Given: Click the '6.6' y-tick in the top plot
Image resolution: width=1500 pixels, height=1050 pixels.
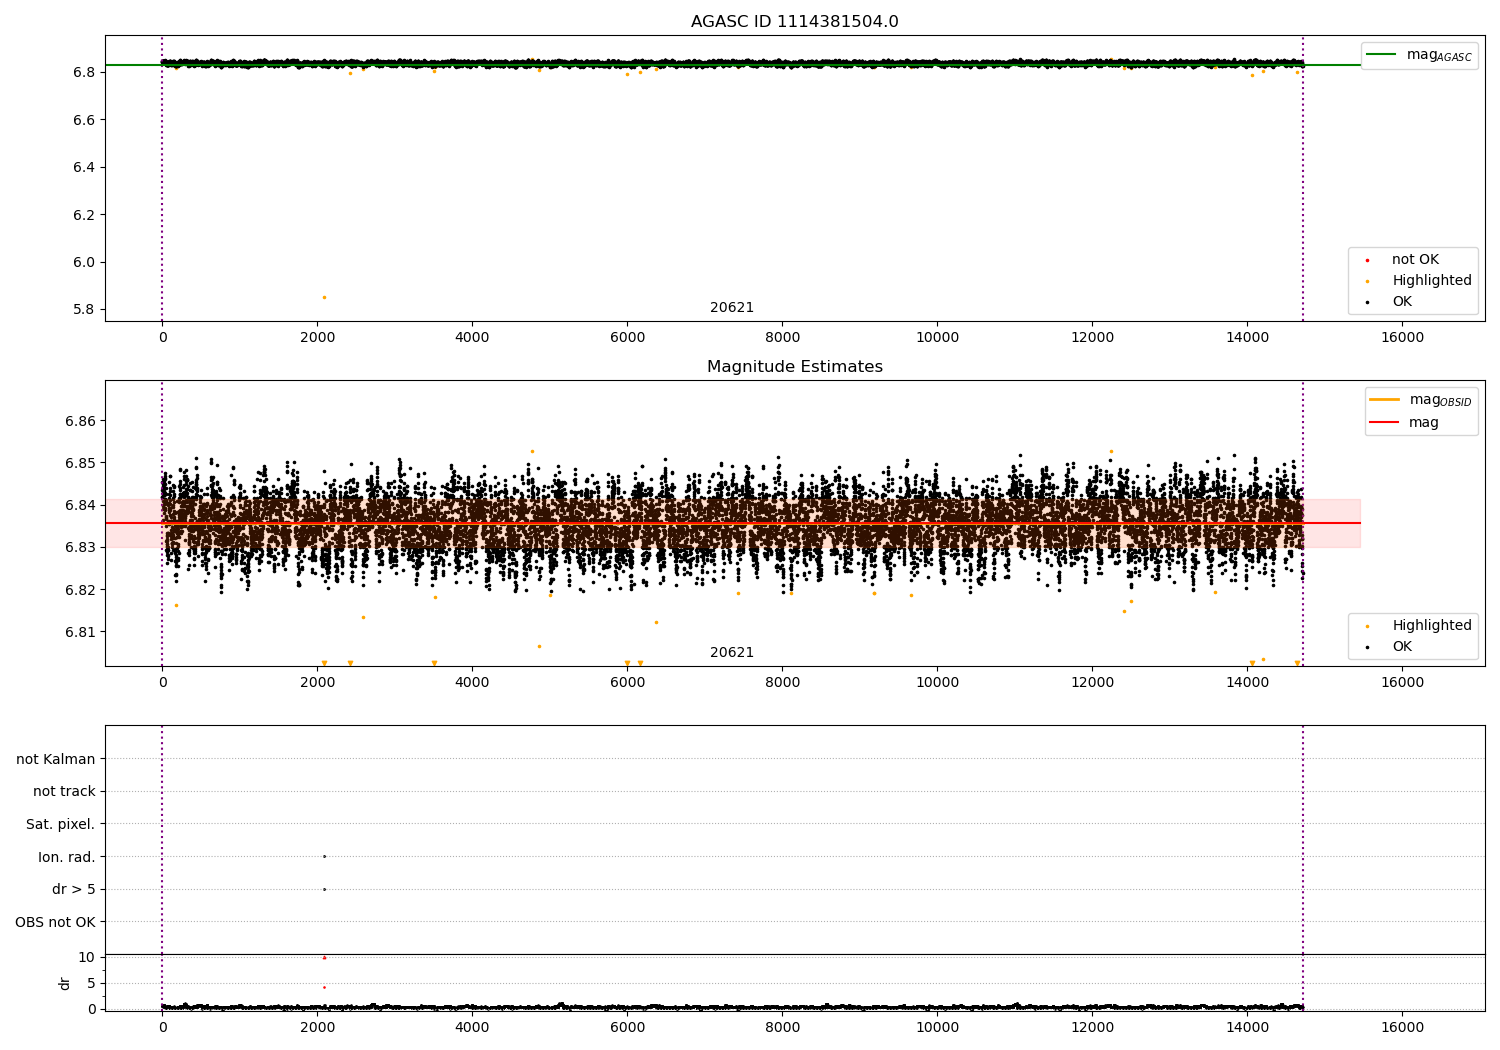Looking at the screenshot, I should coord(84,120).
